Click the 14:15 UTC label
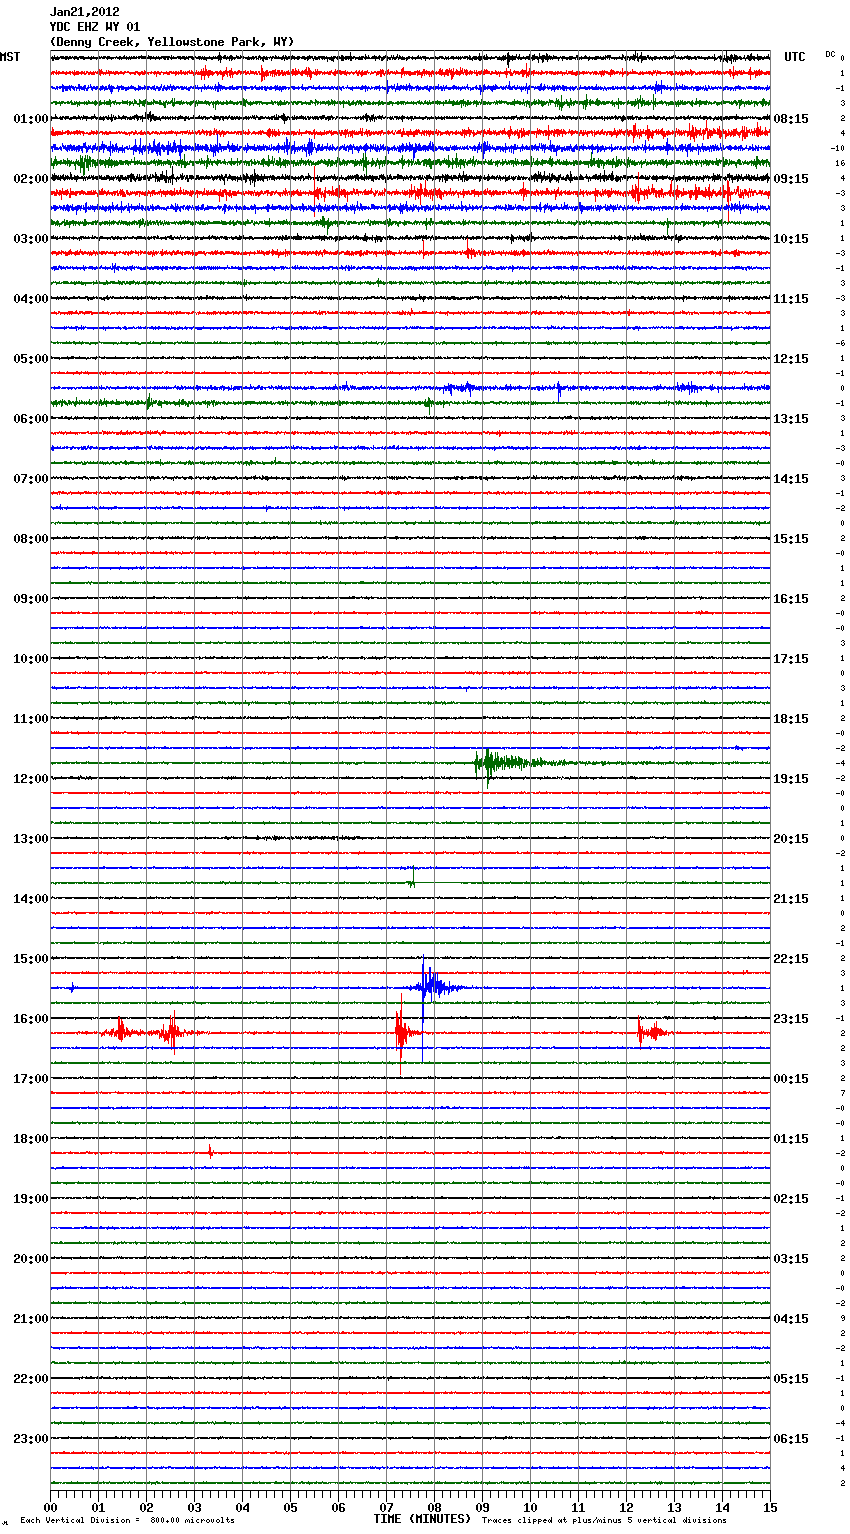Viewport: 850px width, 1534px height. [791, 479]
